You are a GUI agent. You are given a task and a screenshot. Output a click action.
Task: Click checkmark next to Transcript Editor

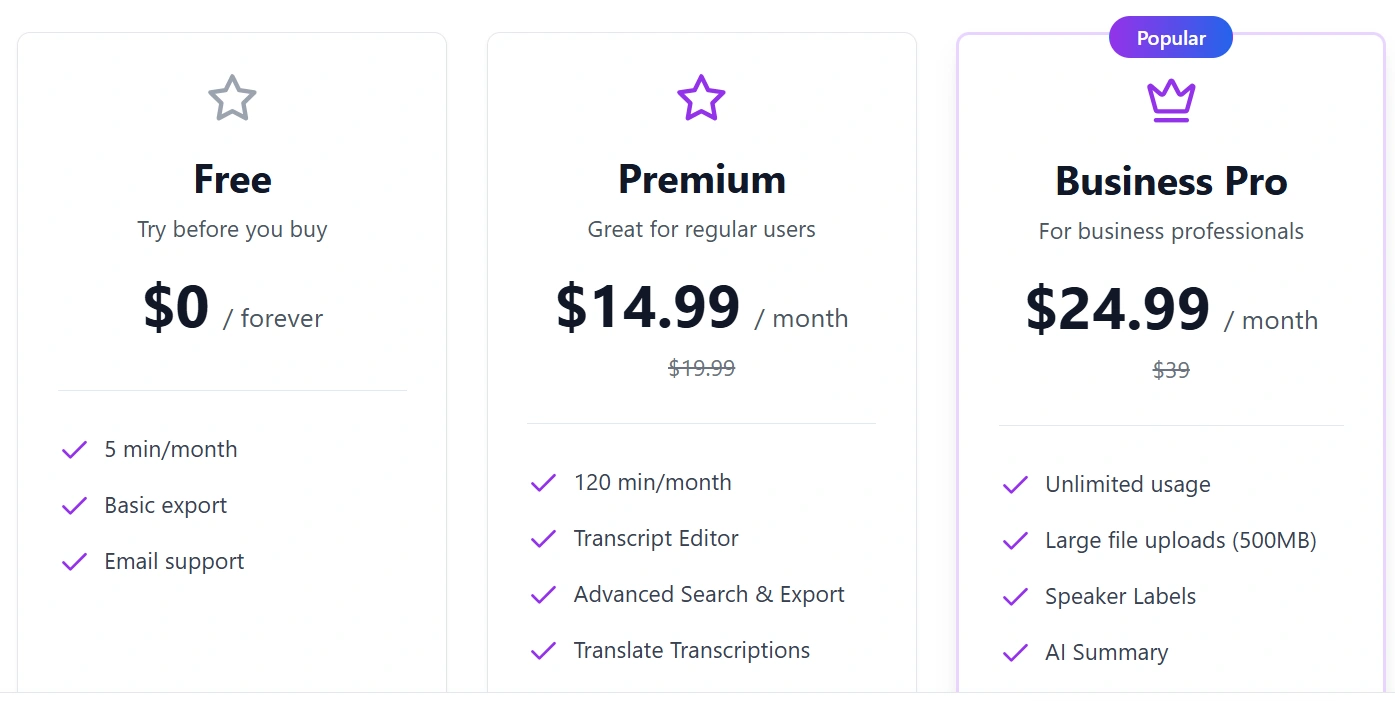pos(543,539)
